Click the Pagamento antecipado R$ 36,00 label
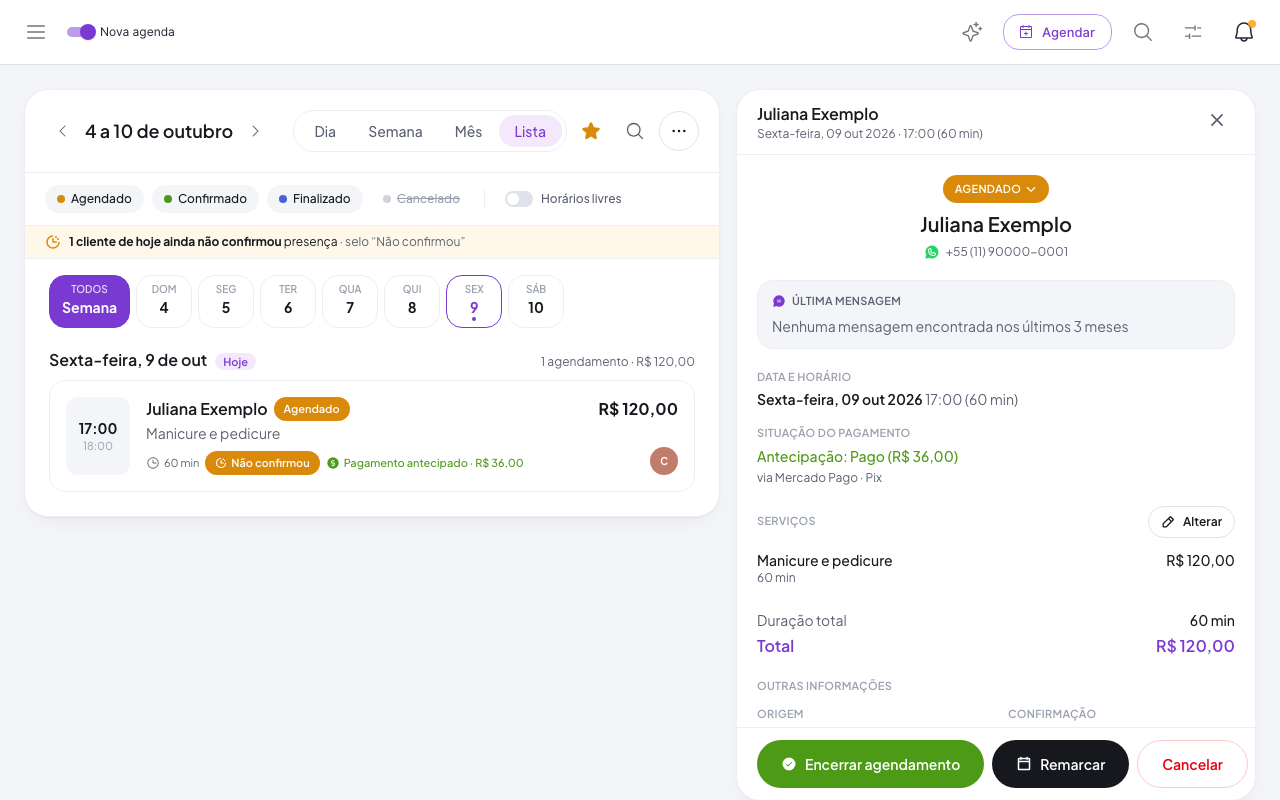This screenshot has width=1280, height=800. [425, 463]
